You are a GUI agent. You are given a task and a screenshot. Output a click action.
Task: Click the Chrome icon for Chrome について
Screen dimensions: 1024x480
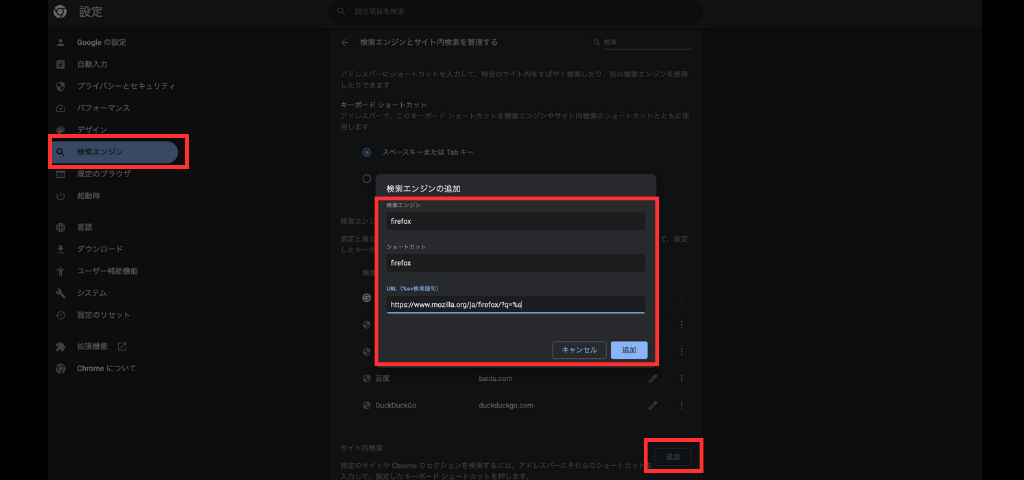pyautogui.click(x=61, y=368)
